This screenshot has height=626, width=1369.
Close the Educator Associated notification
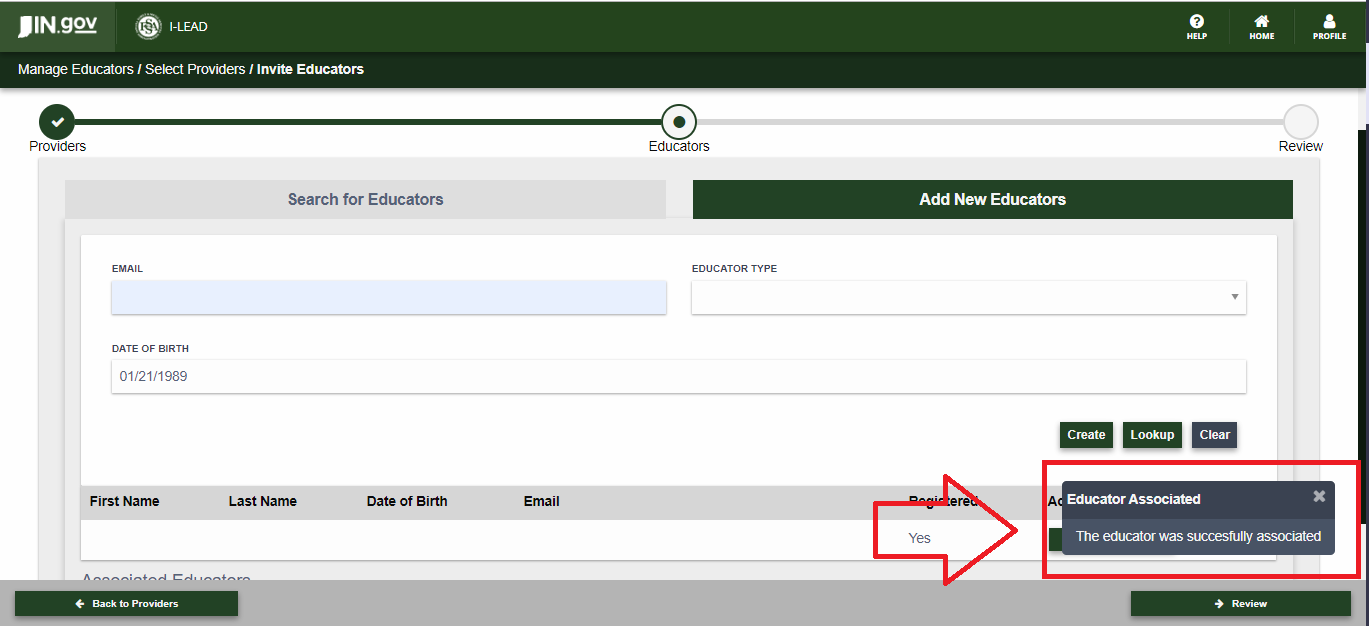pos(1319,497)
